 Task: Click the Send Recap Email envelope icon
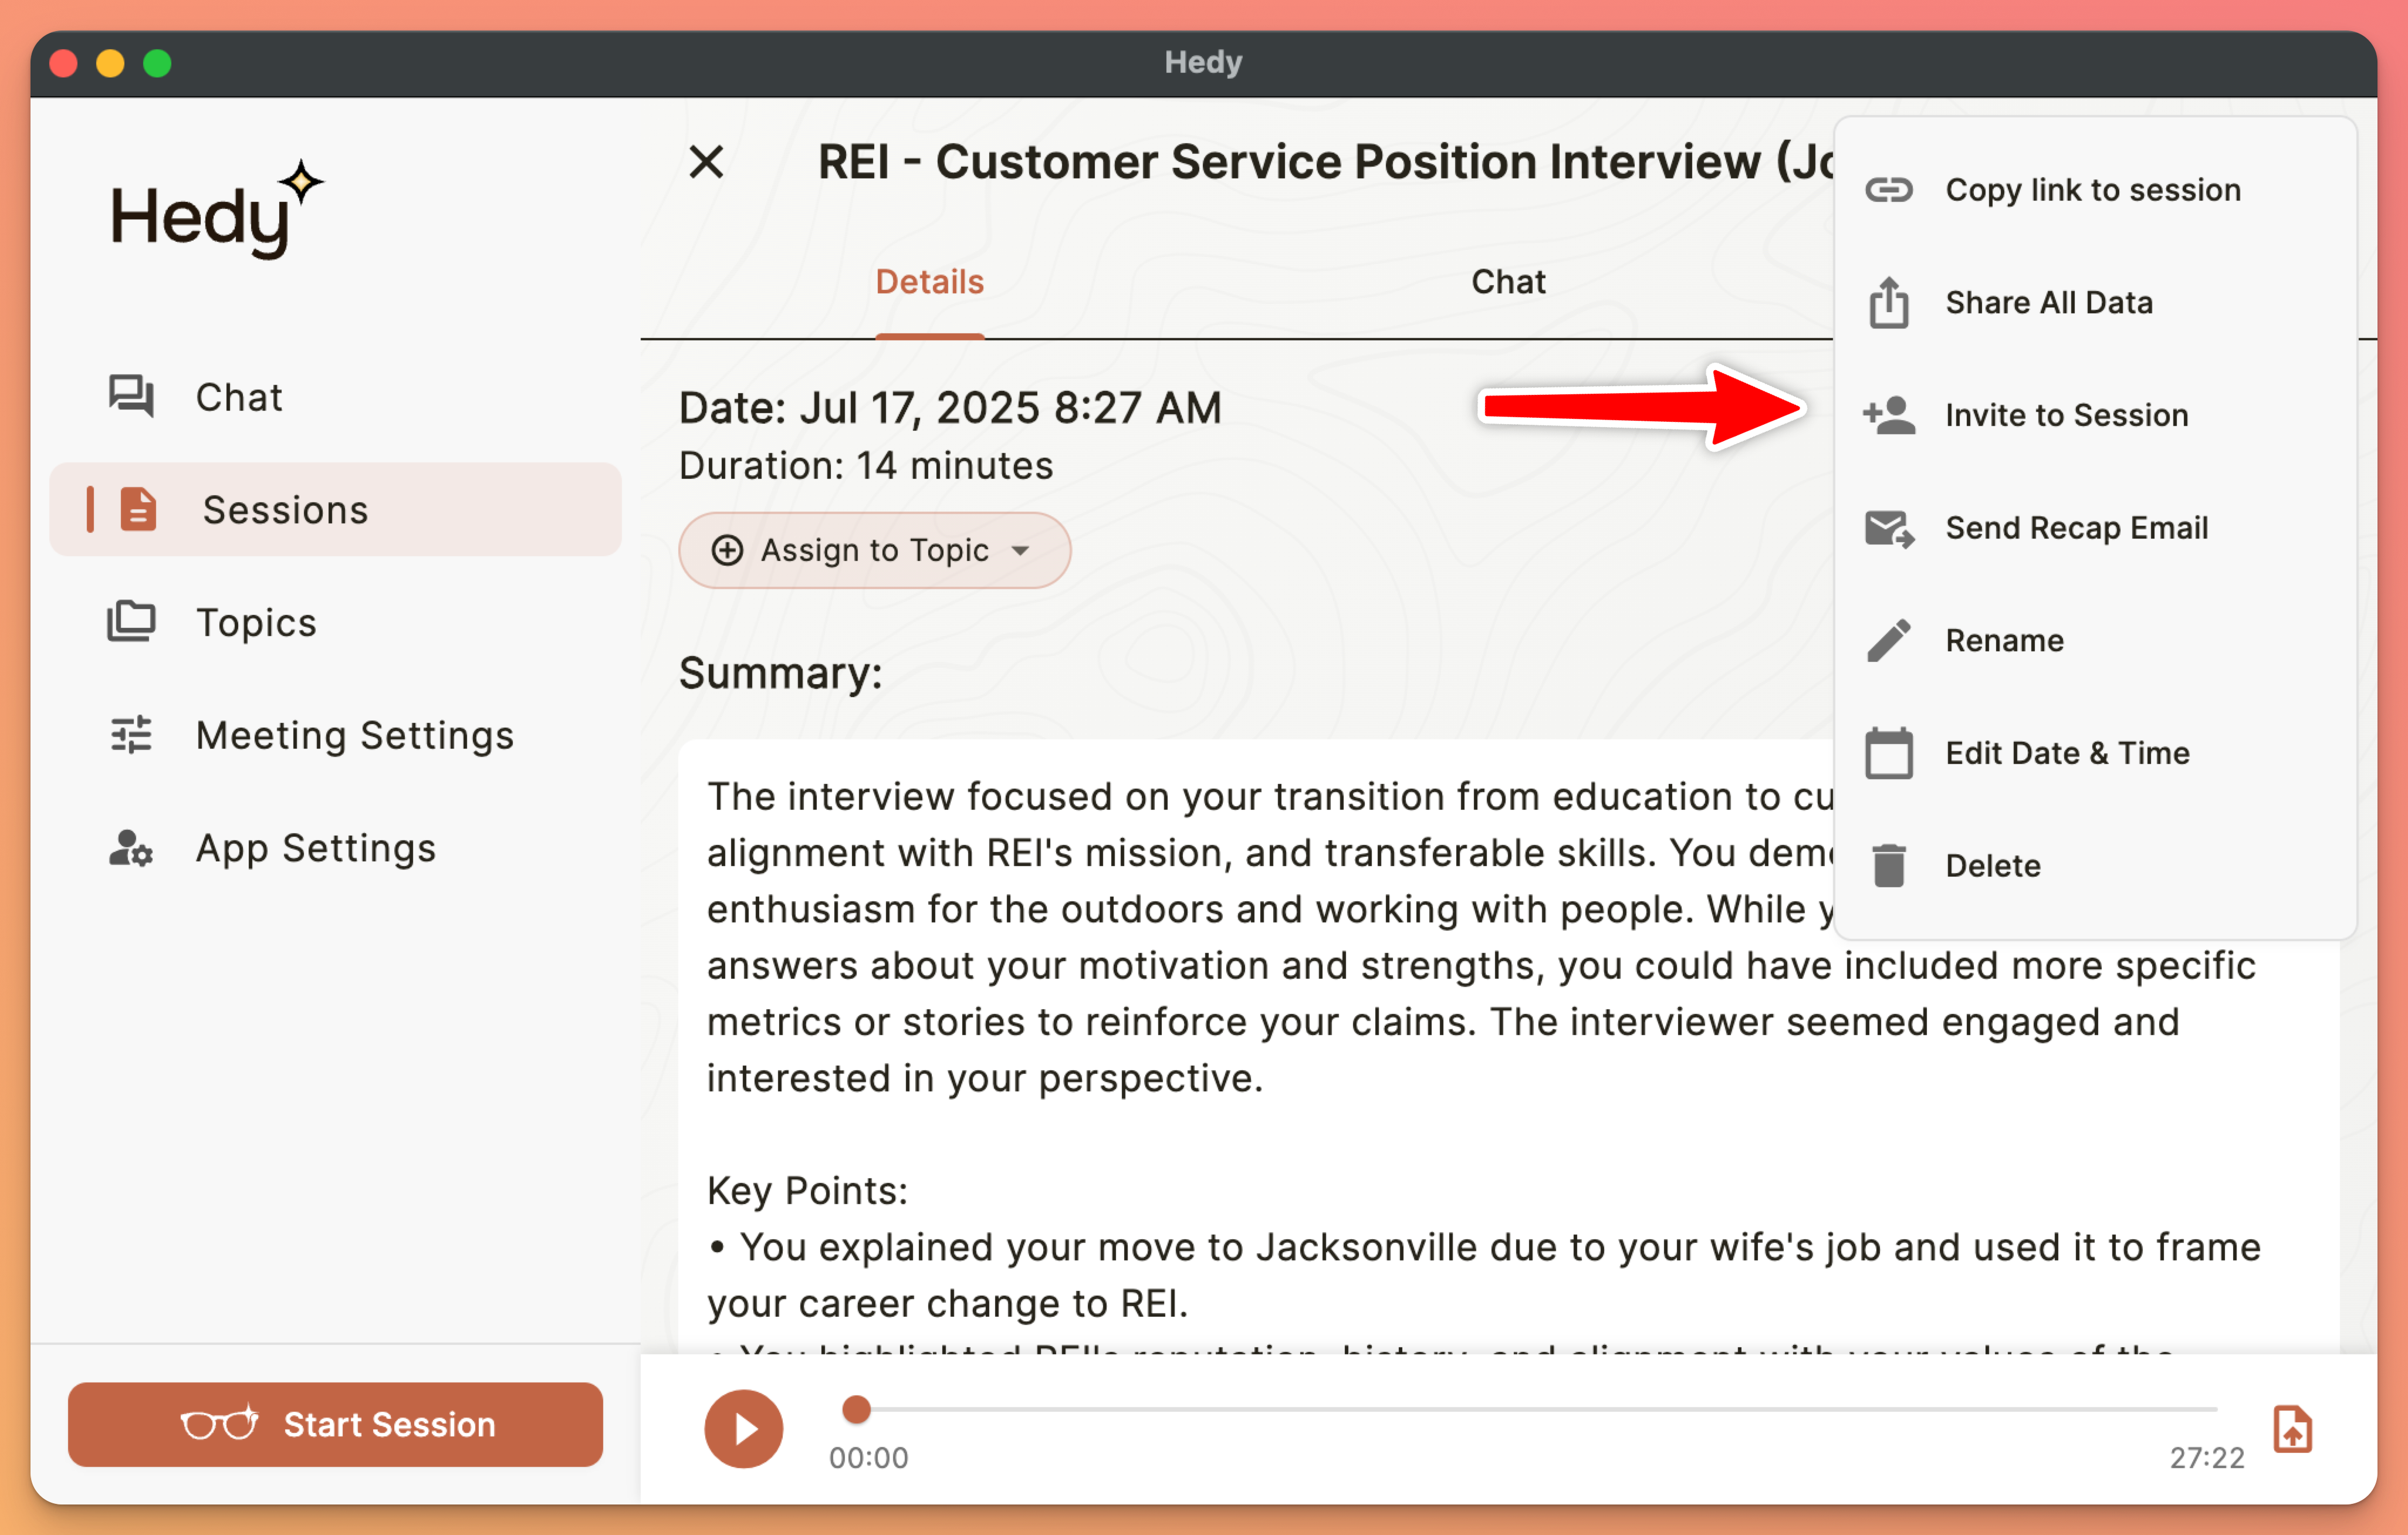coord(1888,528)
